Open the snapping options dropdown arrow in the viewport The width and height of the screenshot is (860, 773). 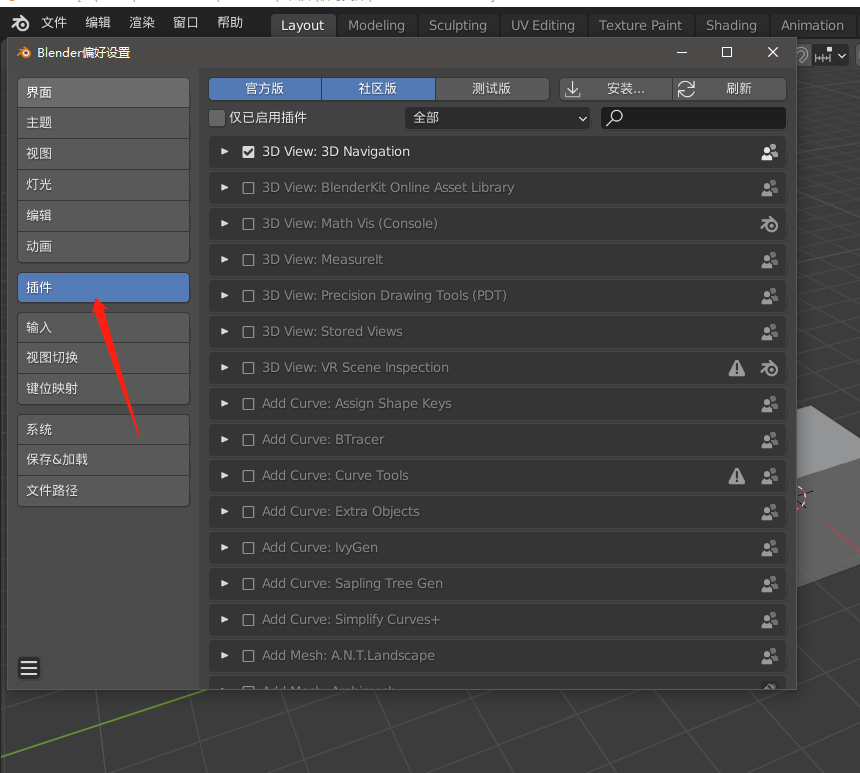(842, 55)
